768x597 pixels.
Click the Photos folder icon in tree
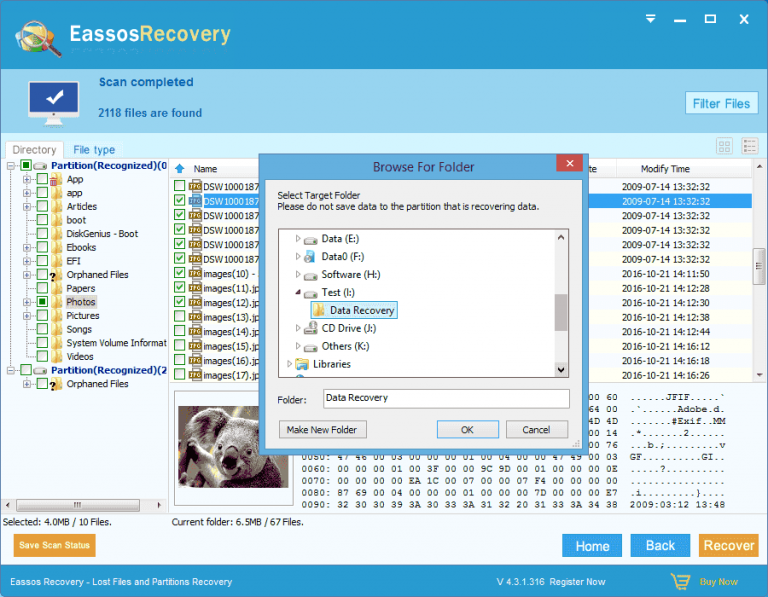pyautogui.click(x=57, y=302)
